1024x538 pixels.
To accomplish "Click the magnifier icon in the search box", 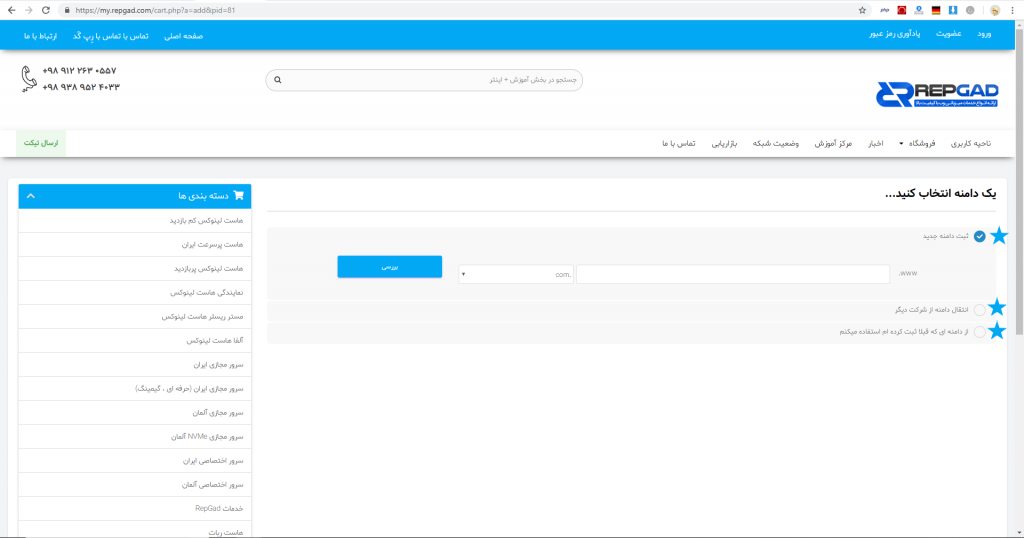I will 278,80.
